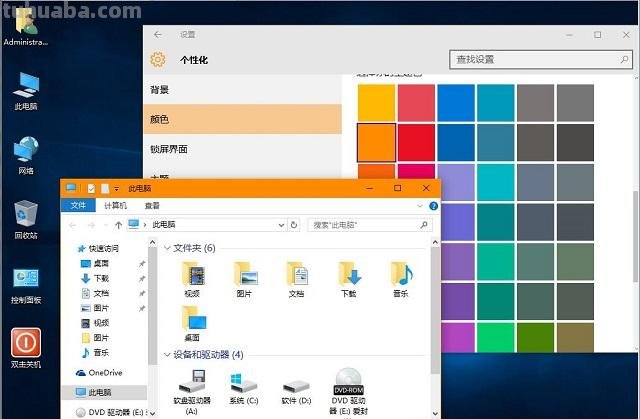The image size is (640, 419).
Task: Select 快速访问 in navigation pane
Action: 99,248
